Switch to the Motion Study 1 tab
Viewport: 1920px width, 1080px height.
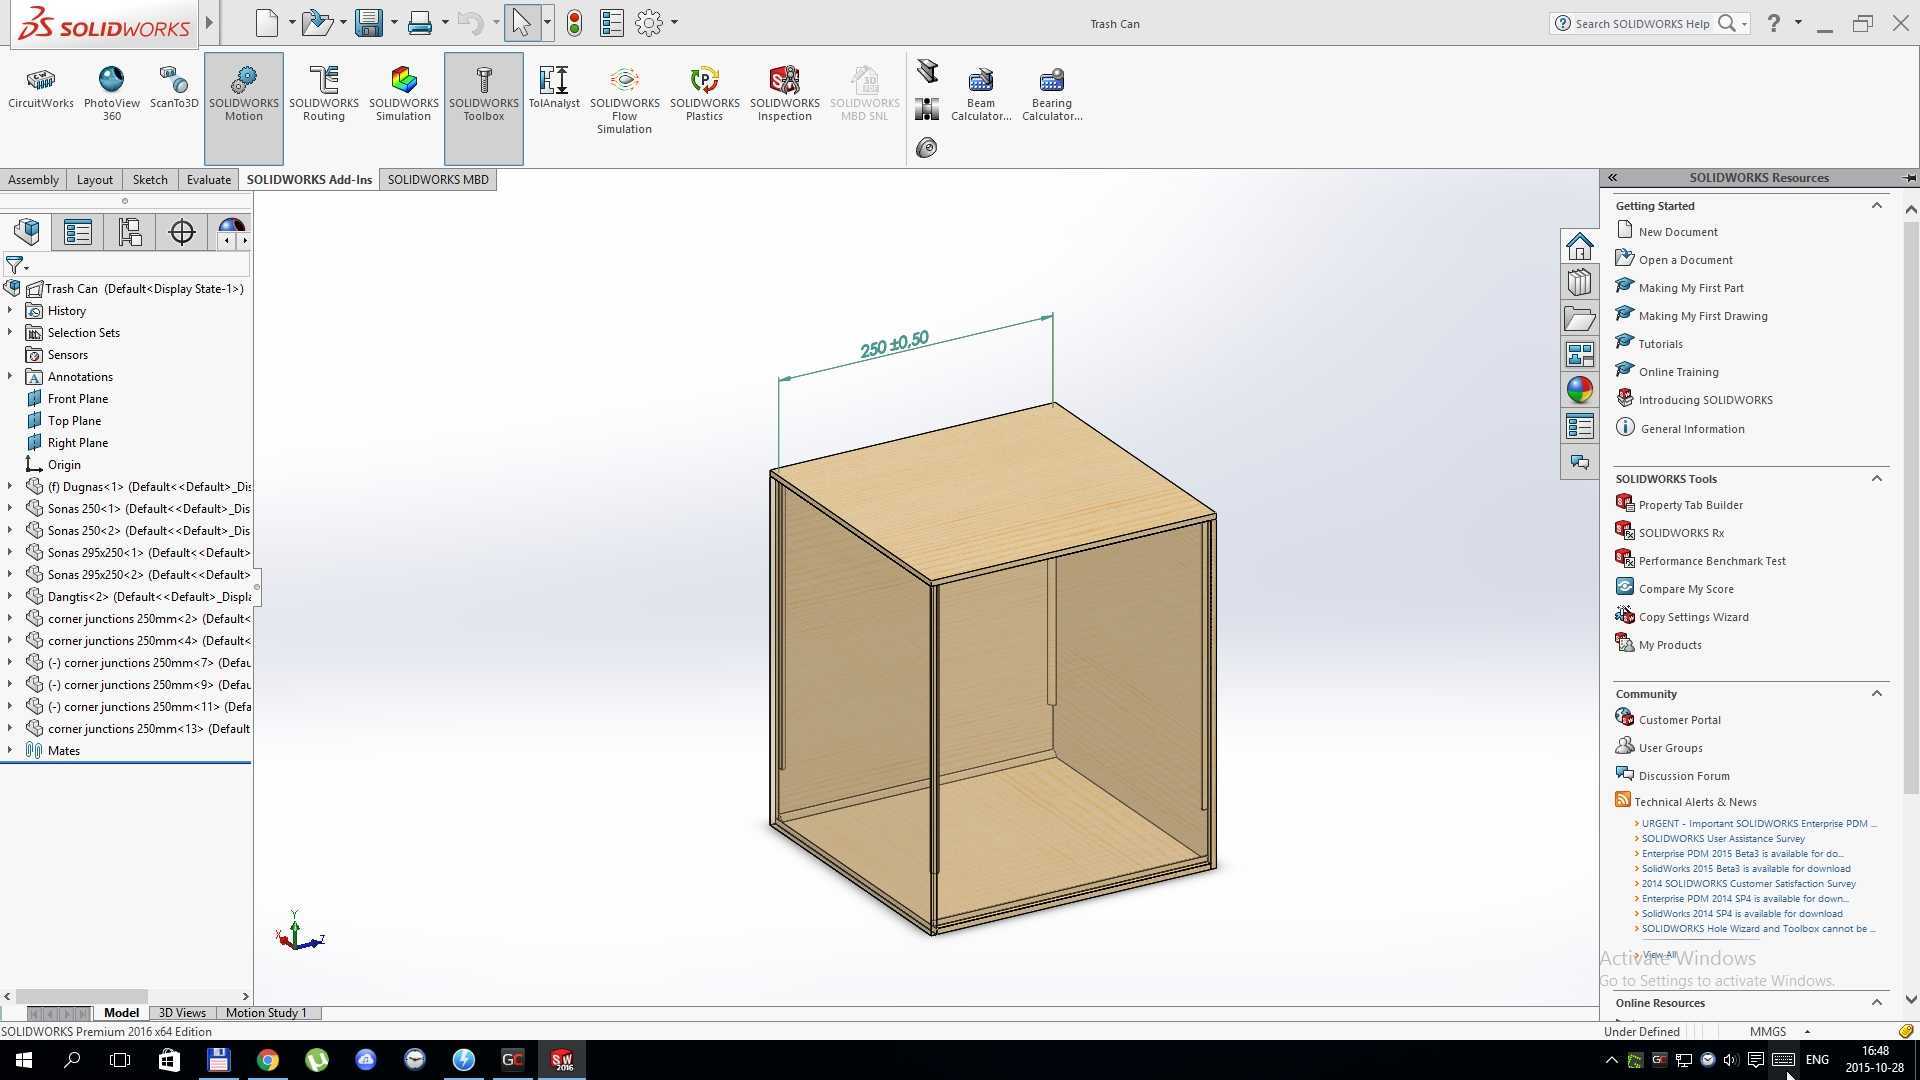pyautogui.click(x=266, y=1013)
